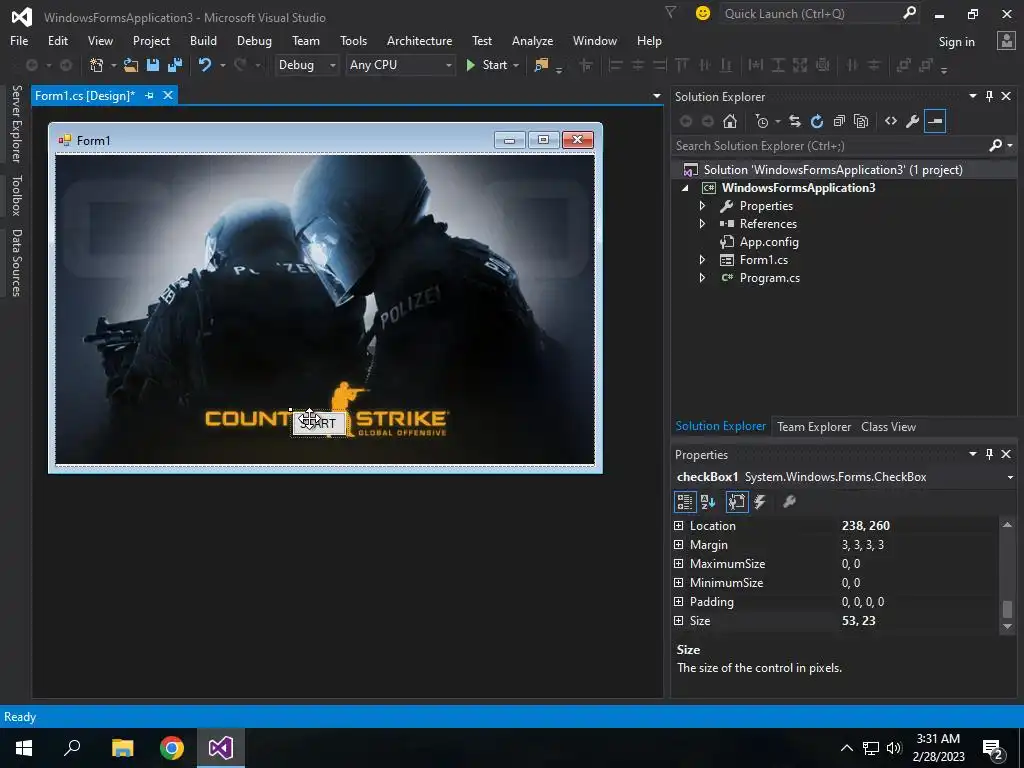1024x768 pixels.
Task: Open the Toolbox side tab
Action: pos(16,195)
